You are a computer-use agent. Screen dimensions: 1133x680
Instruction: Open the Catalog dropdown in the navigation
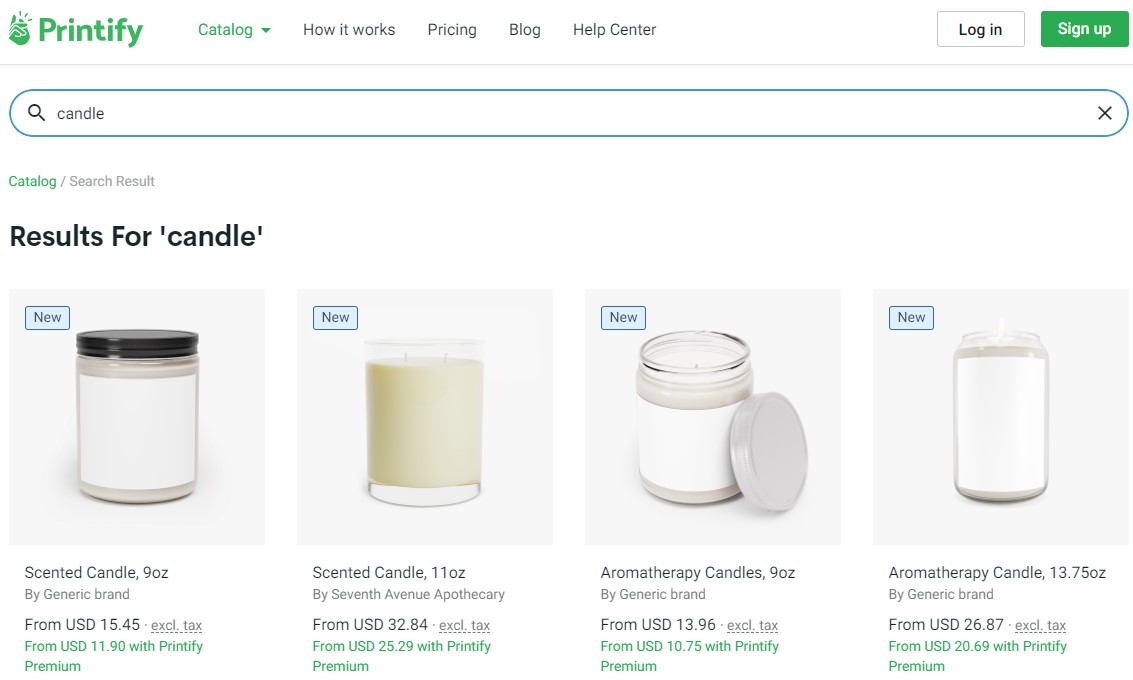click(x=224, y=29)
